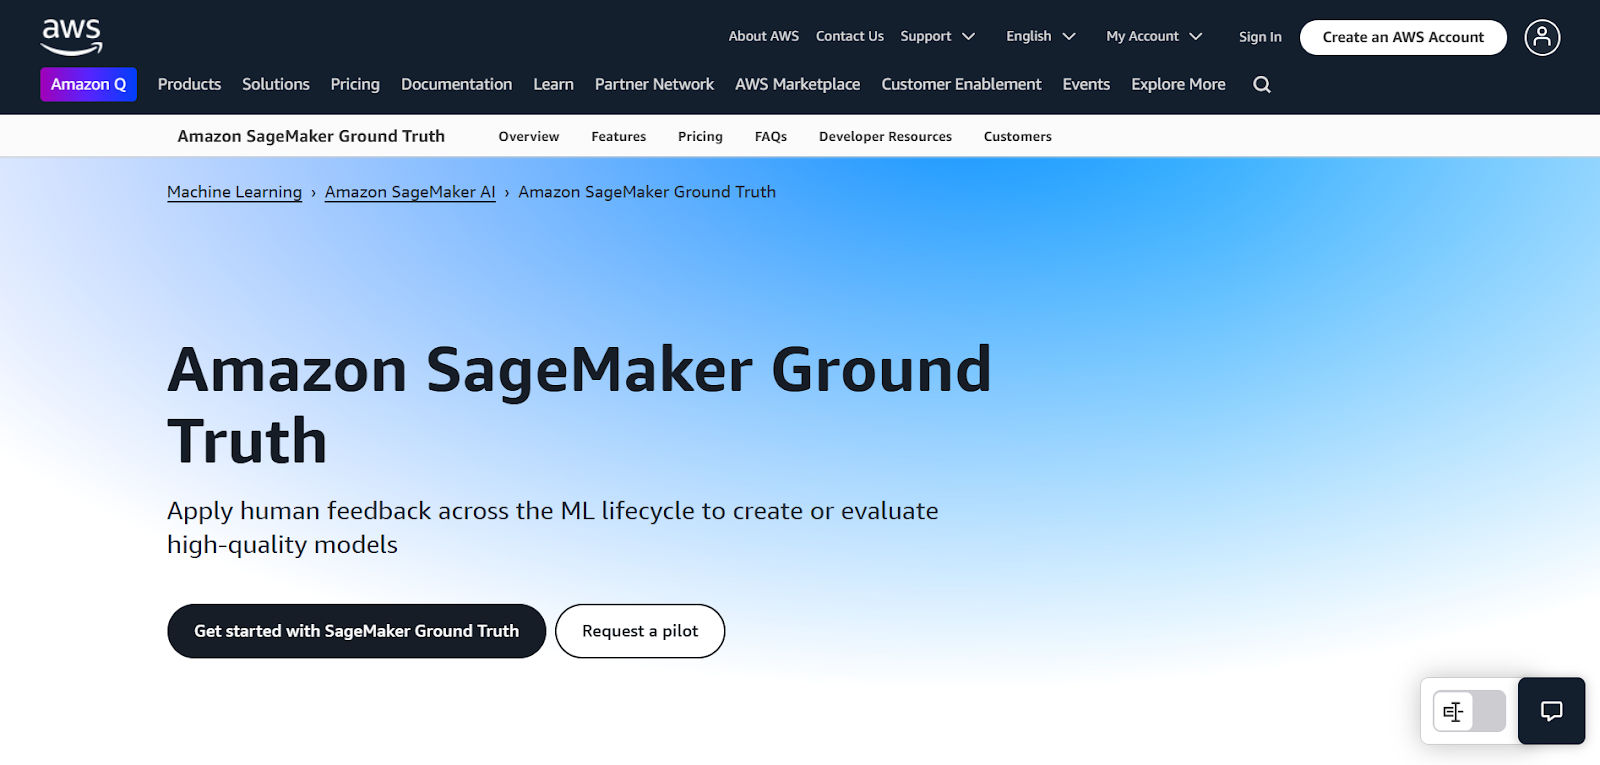The width and height of the screenshot is (1600, 765).
Task: Follow the Amazon SageMaker AI breadcrumb link
Action: [410, 192]
